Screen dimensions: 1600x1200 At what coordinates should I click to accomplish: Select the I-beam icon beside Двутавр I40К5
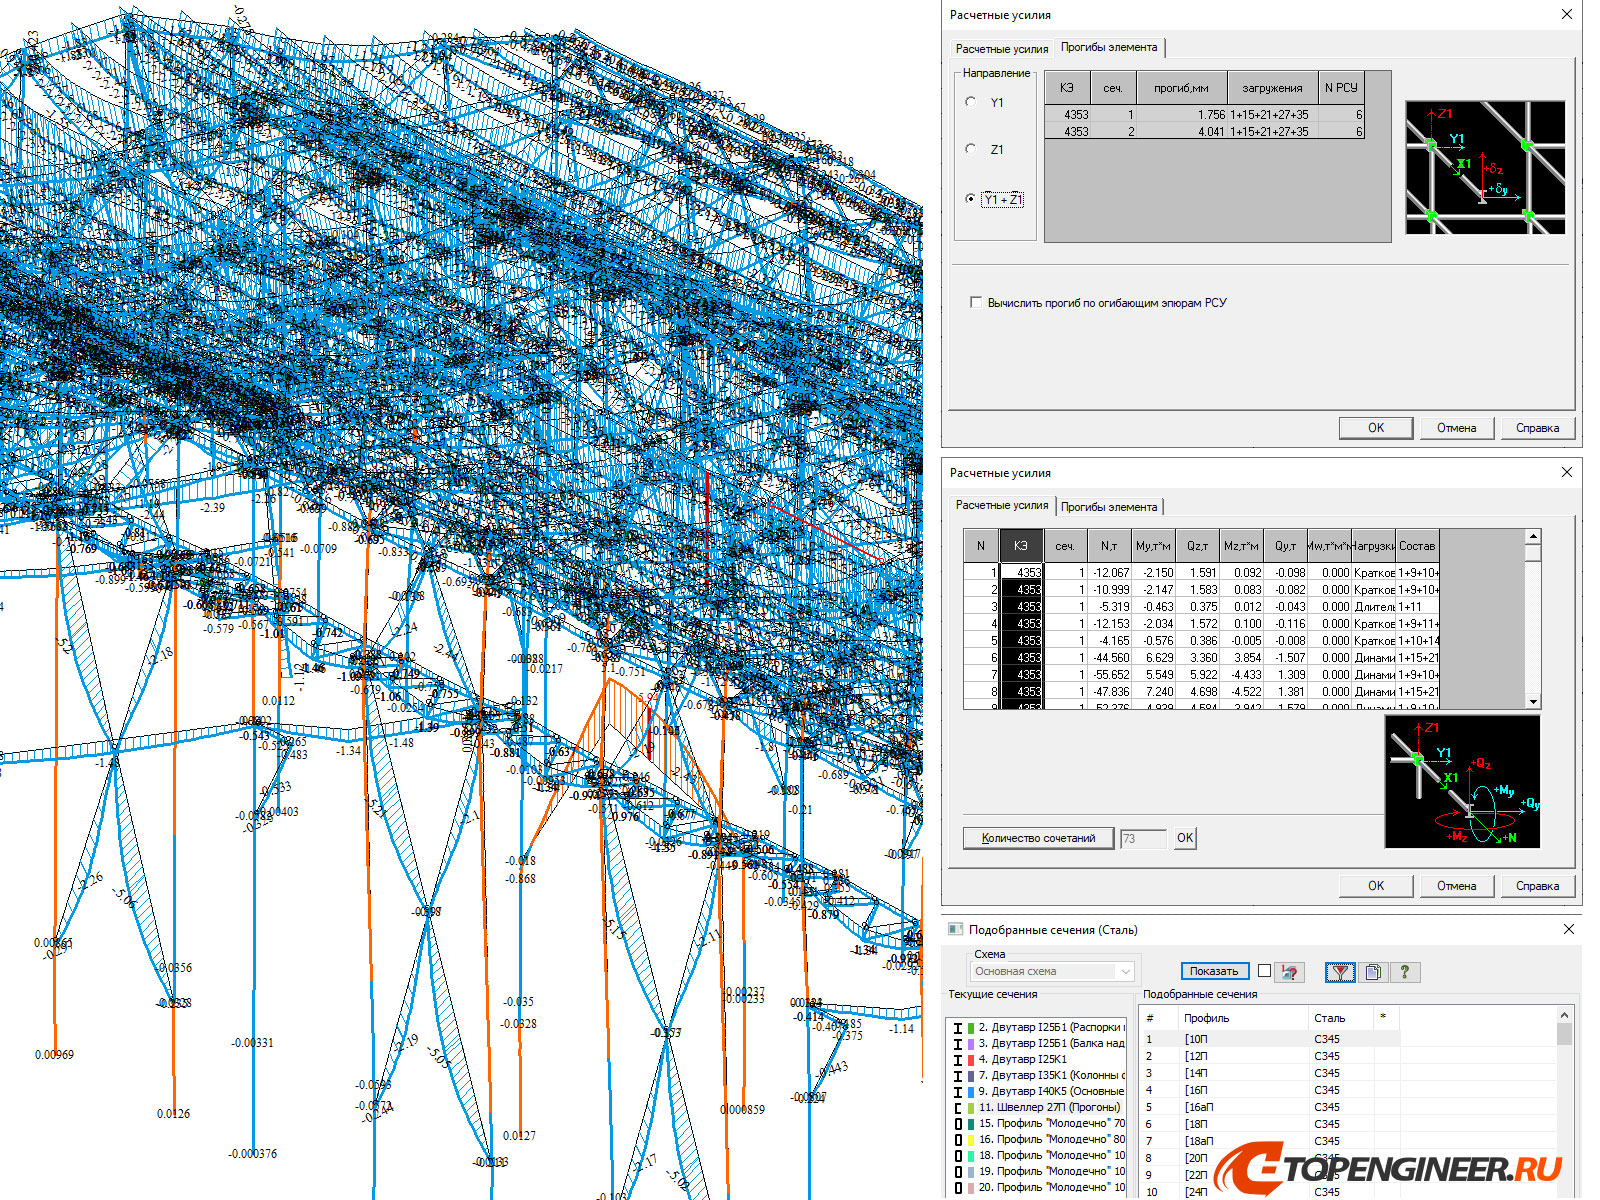[x=958, y=1091]
